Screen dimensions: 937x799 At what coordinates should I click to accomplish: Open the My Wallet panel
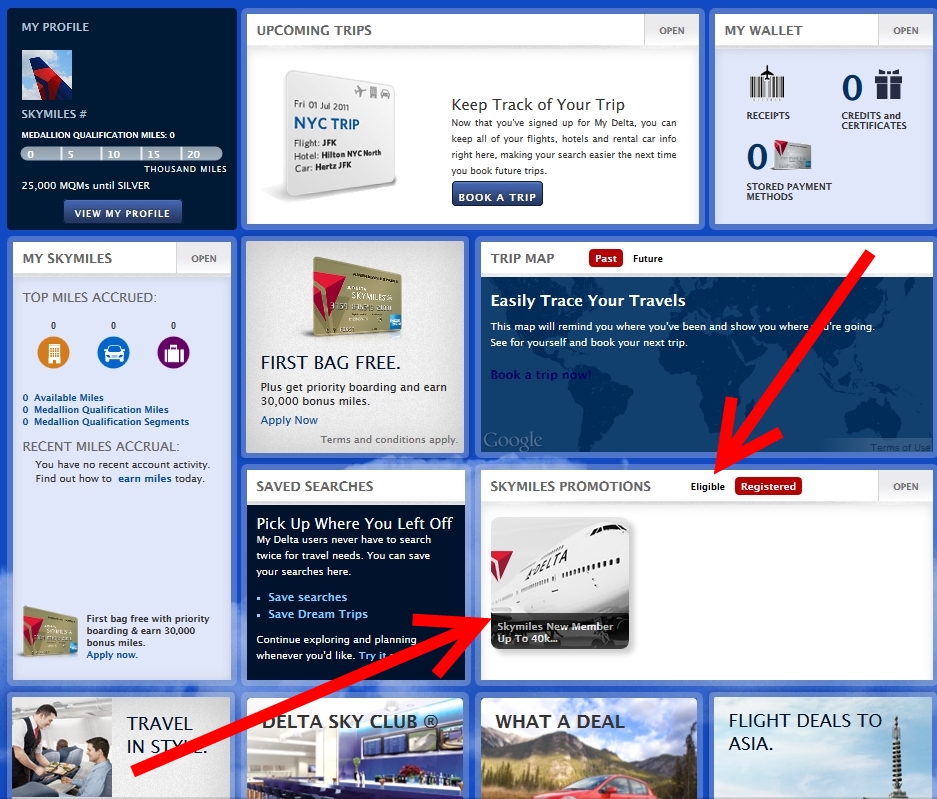[x=905, y=30]
